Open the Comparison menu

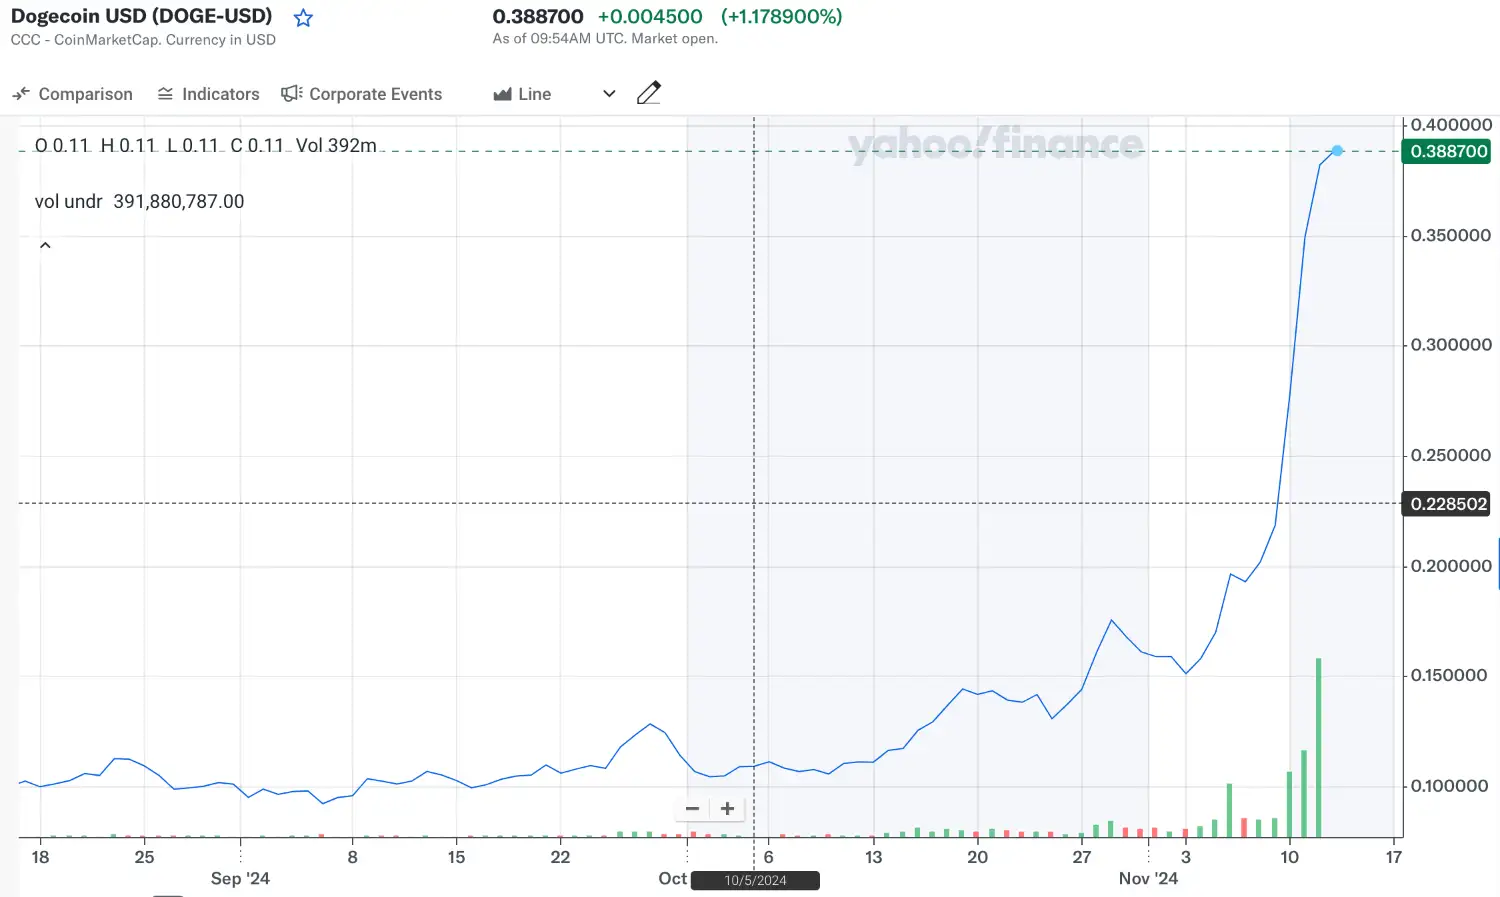[x=72, y=94]
